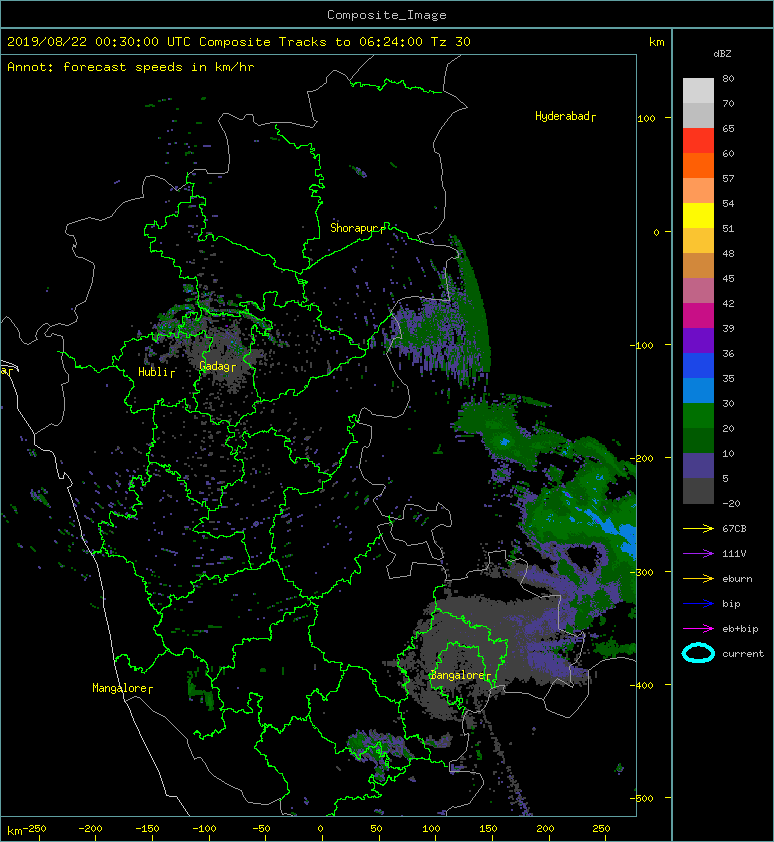Viewport: 774px width, 842px height.
Task: Select the bright orange swatch between 60 and 57
Action: [698, 166]
